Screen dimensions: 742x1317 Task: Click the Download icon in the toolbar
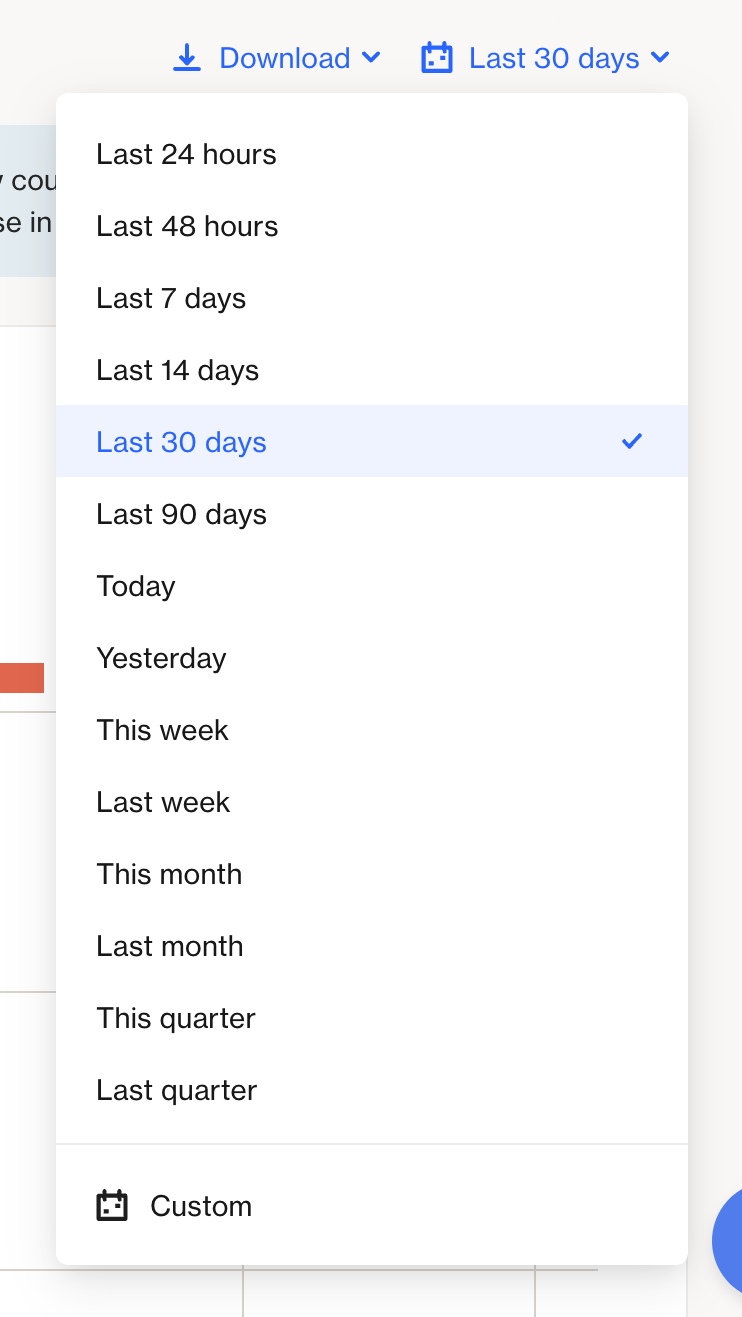click(187, 58)
